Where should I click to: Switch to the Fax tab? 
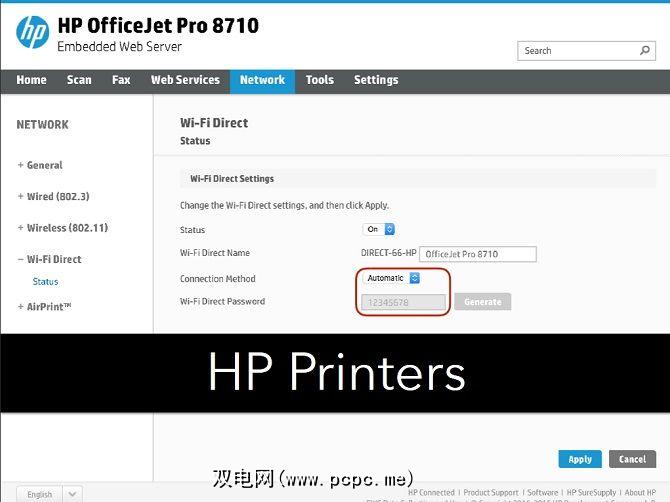click(x=121, y=80)
